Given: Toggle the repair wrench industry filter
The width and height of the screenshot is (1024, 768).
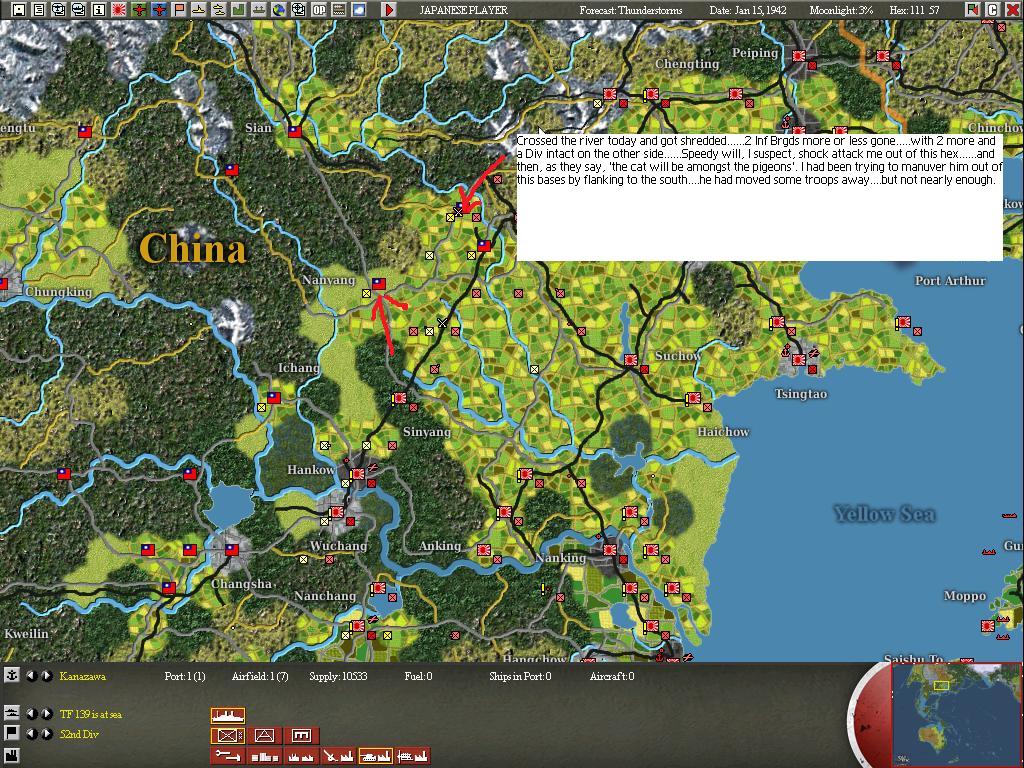Looking at the screenshot, I should coord(228,756).
